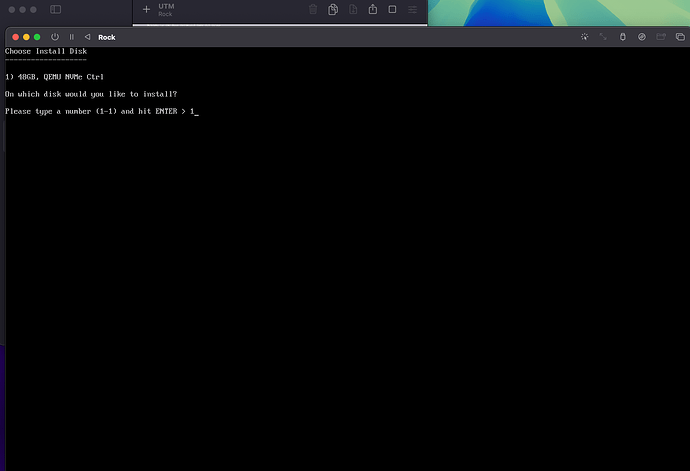This screenshot has height=471, width=690.
Task: Open VM settings sliders icon in UTM window
Action: (x=412, y=9)
